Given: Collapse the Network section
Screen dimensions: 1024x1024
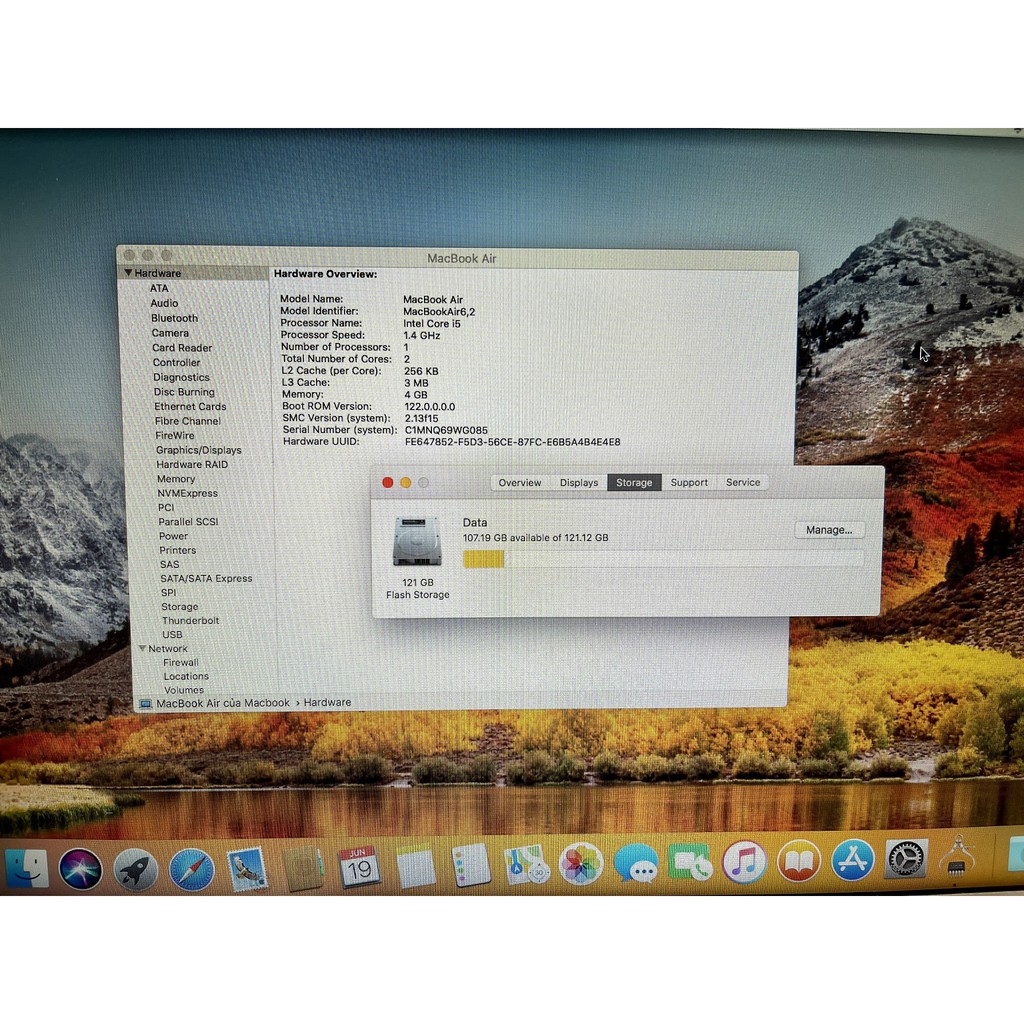Looking at the screenshot, I should pyautogui.click(x=141, y=648).
